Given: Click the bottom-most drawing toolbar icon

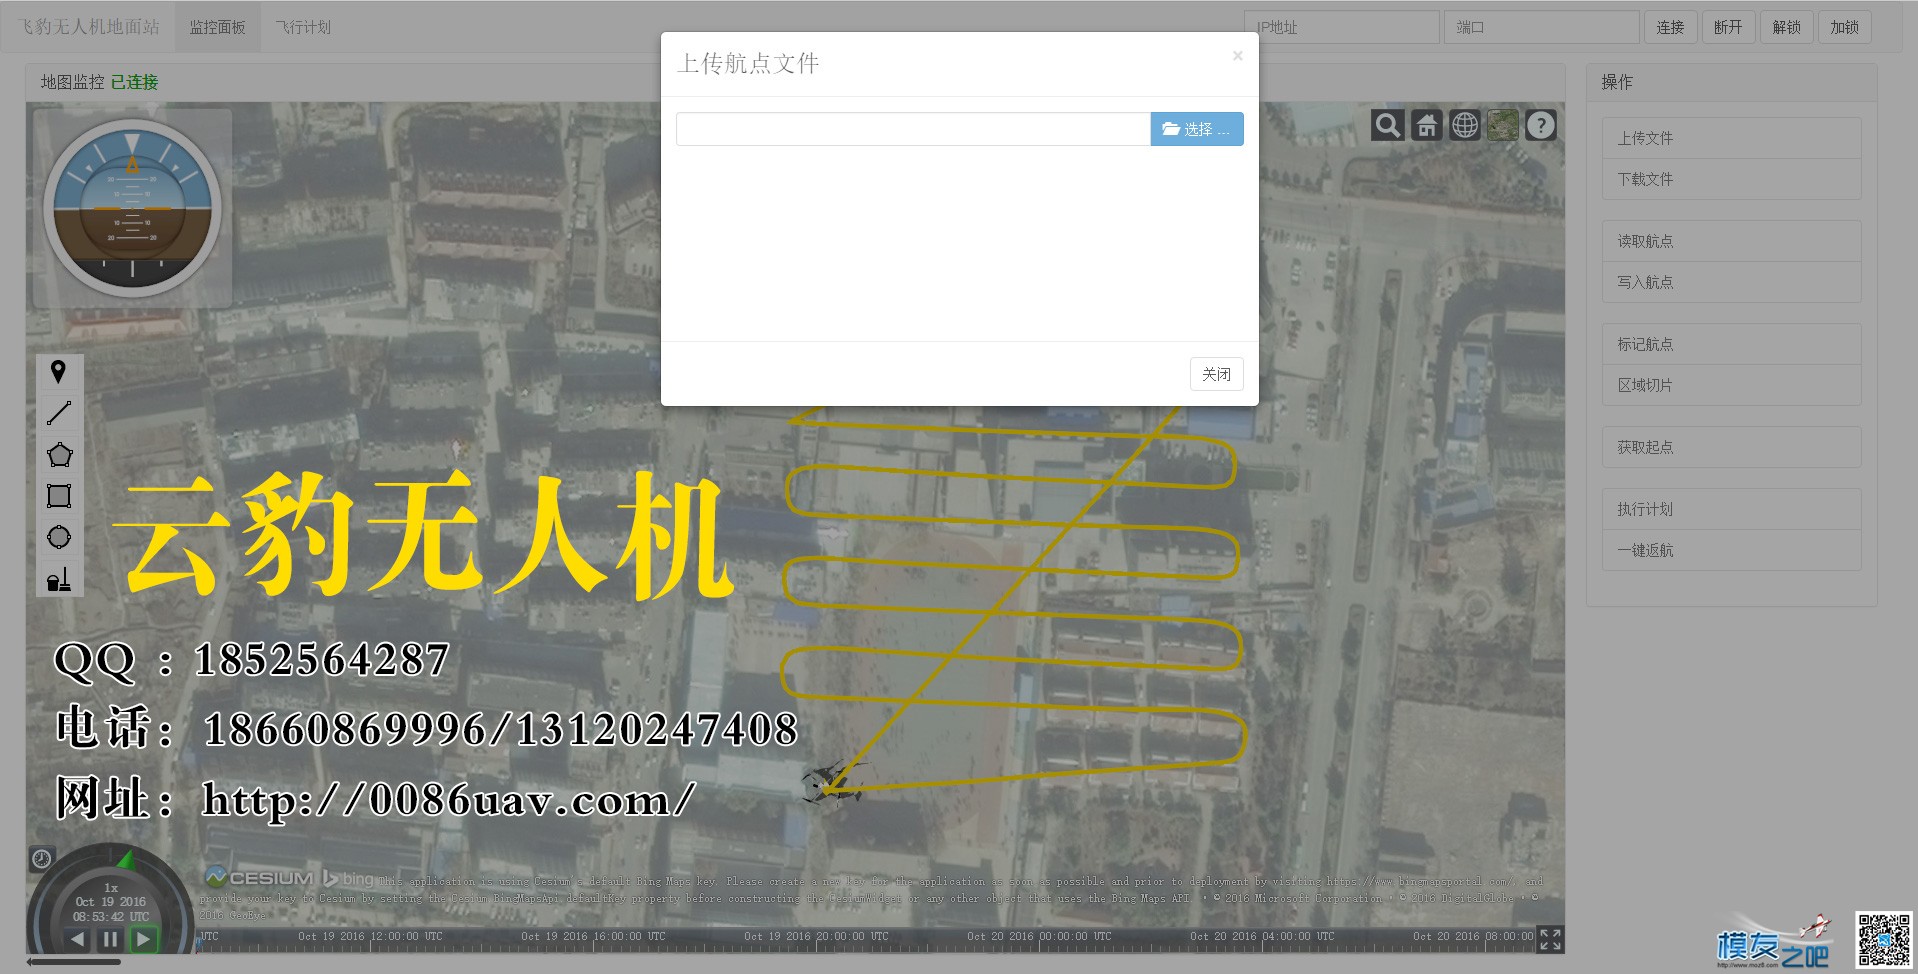Looking at the screenshot, I should pyautogui.click(x=59, y=578).
